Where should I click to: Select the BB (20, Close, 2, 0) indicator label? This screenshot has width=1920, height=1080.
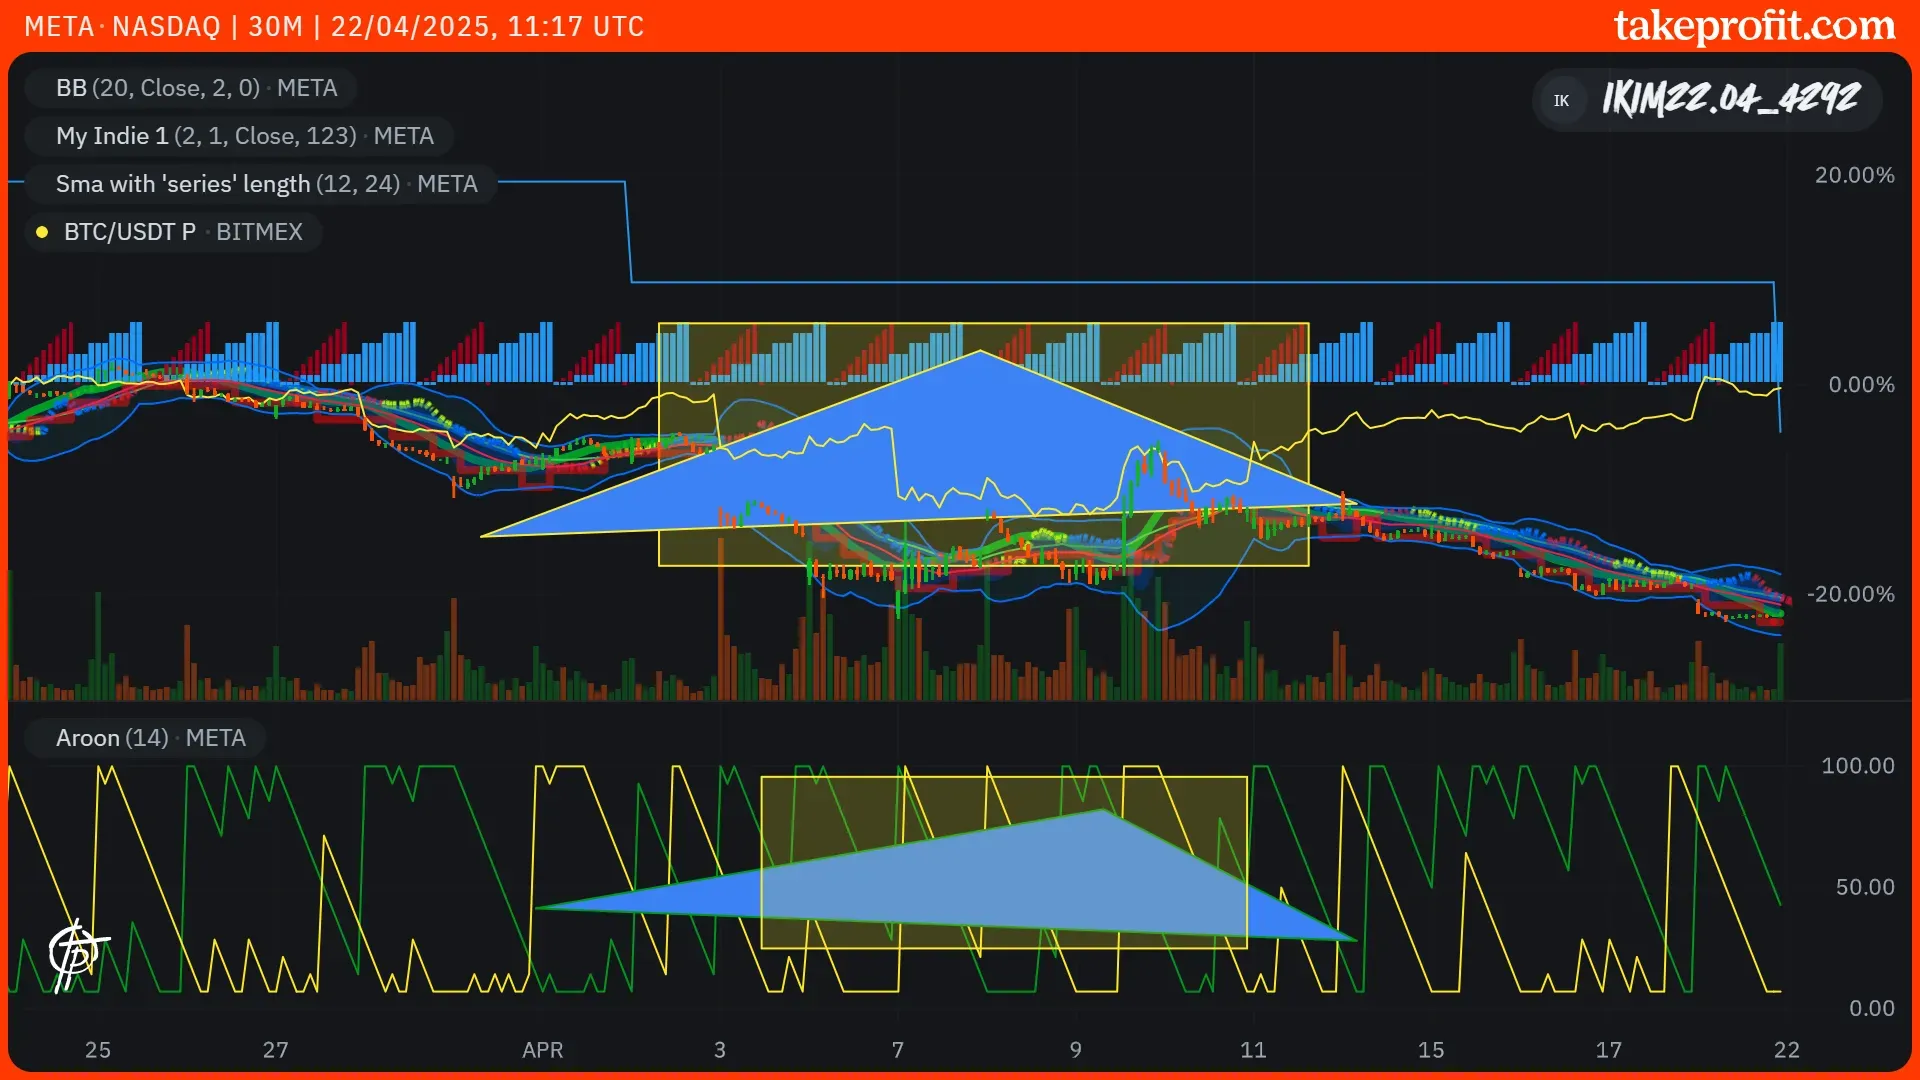pyautogui.click(x=196, y=88)
